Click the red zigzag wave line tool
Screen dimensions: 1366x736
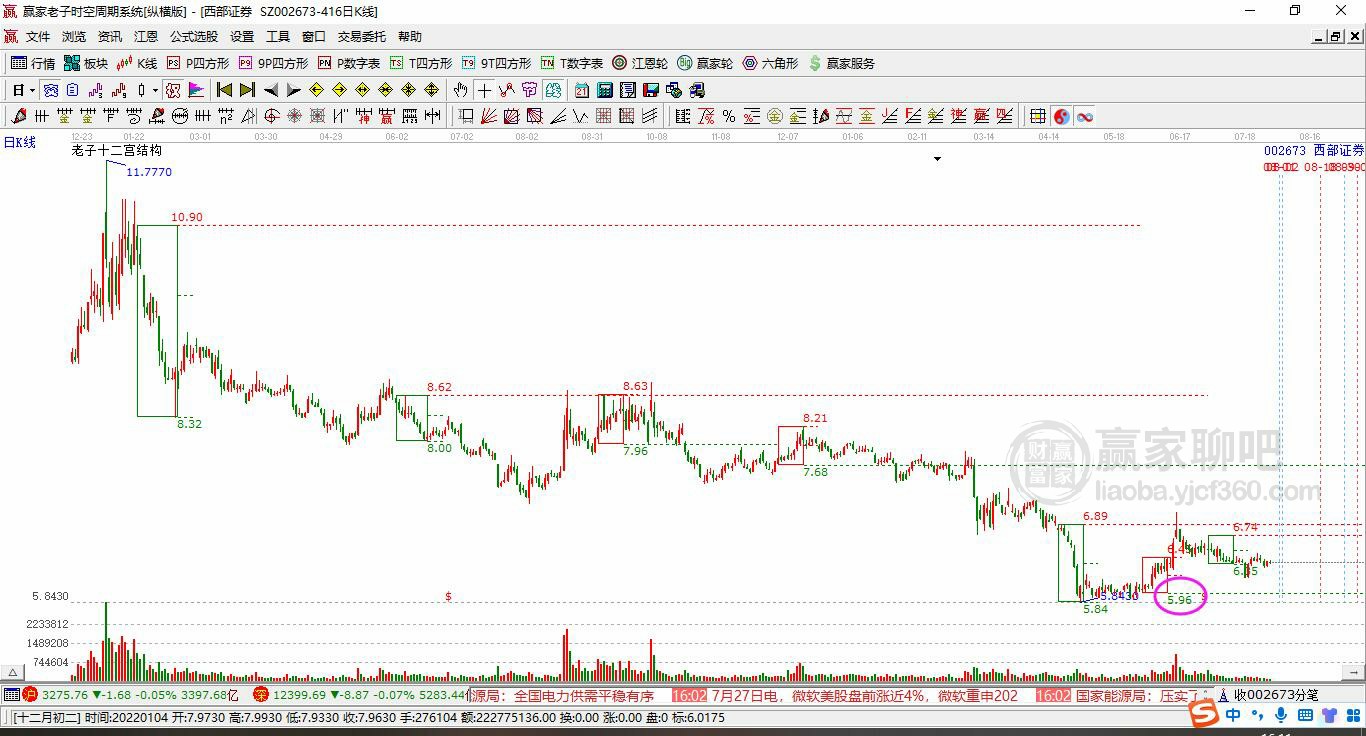[507, 90]
